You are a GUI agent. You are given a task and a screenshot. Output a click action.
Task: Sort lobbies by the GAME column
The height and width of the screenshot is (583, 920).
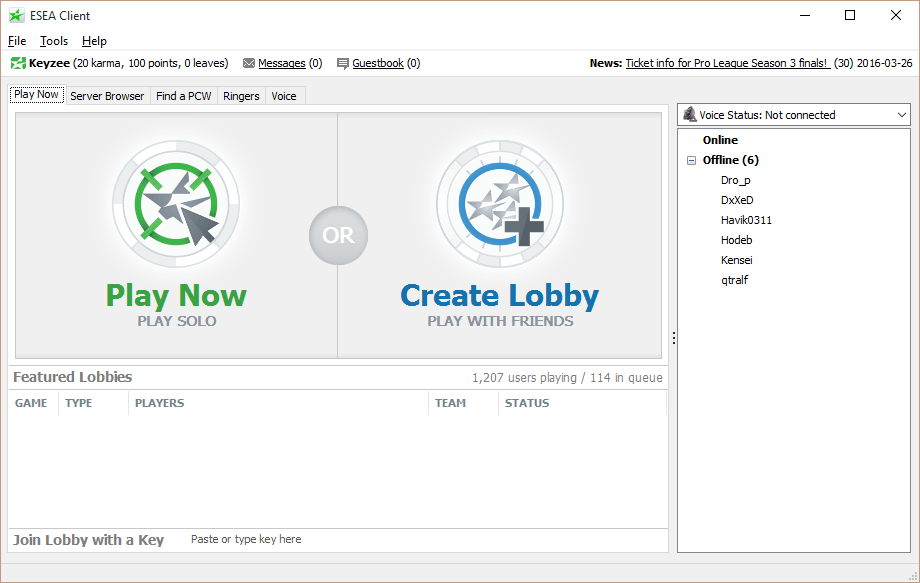tap(33, 403)
